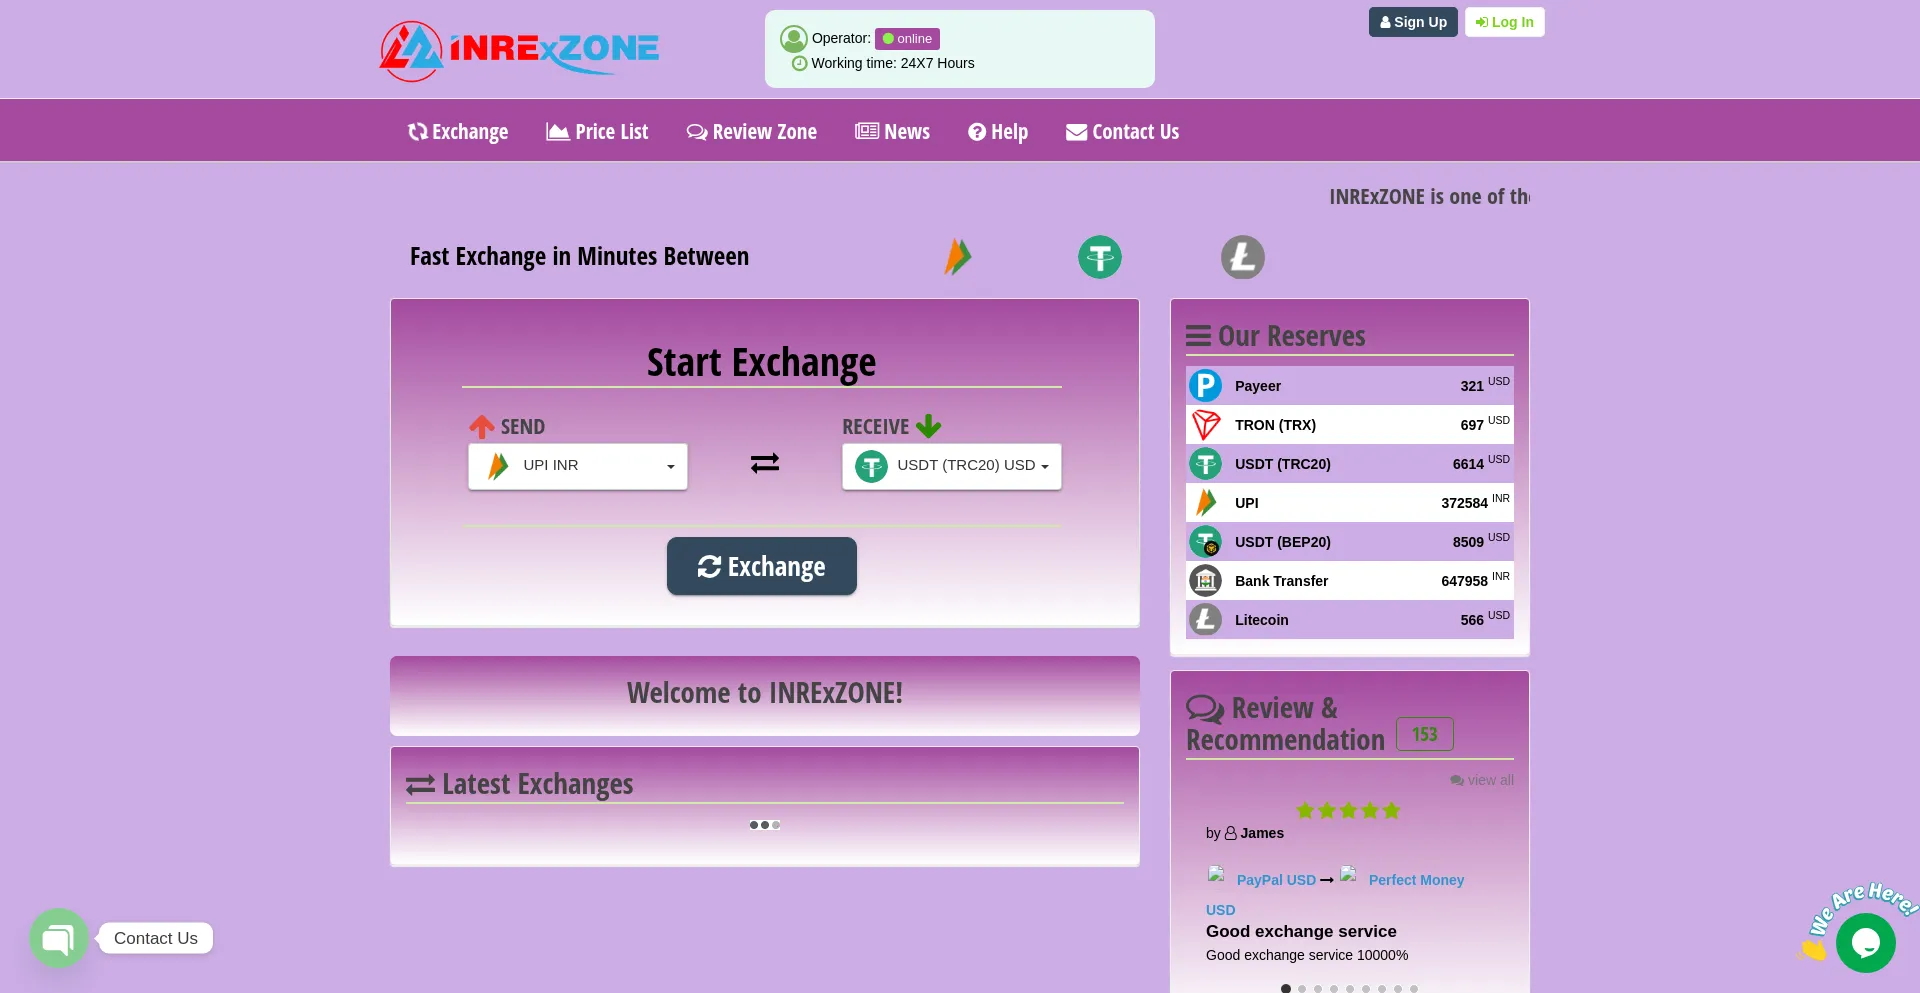1920x993 pixels.
Task: Click the Payeer reserve icon
Action: [x=1205, y=385]
